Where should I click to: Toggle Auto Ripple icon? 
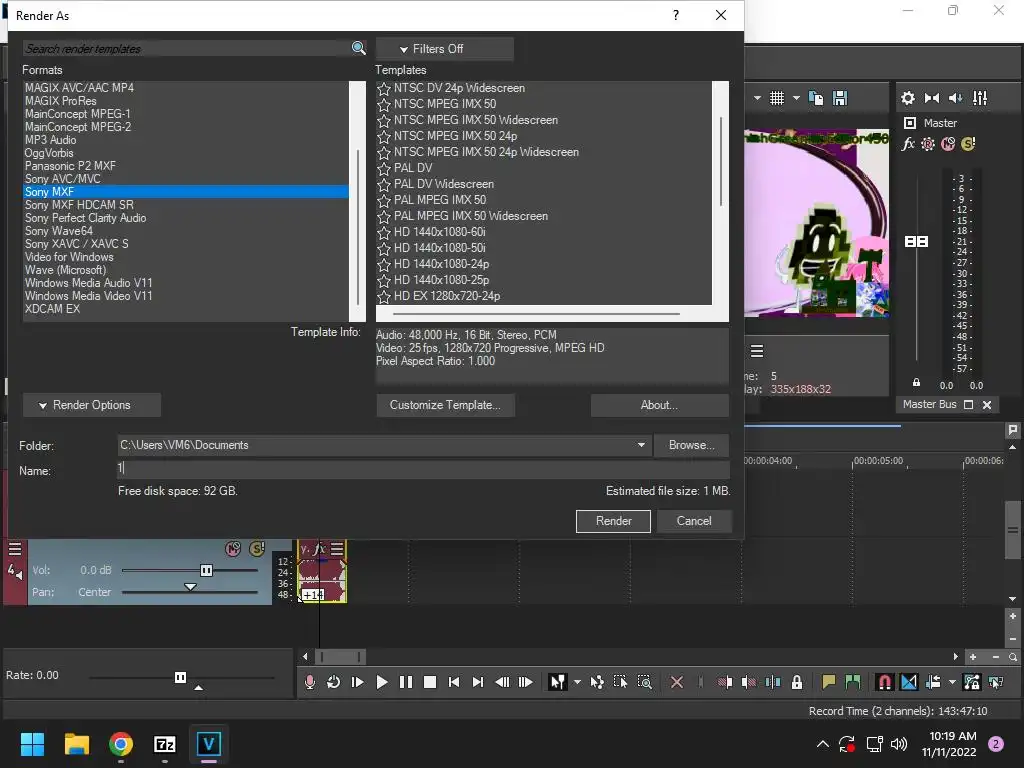point(933,682)
